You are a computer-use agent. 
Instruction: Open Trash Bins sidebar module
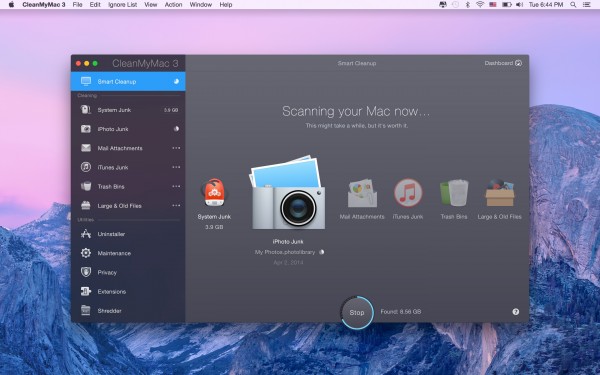point(128,186)
